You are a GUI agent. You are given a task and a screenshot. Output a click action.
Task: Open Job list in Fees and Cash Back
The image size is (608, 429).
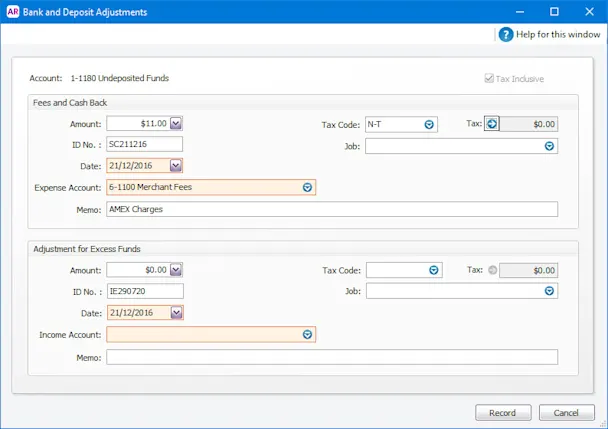tap(549, 146)
